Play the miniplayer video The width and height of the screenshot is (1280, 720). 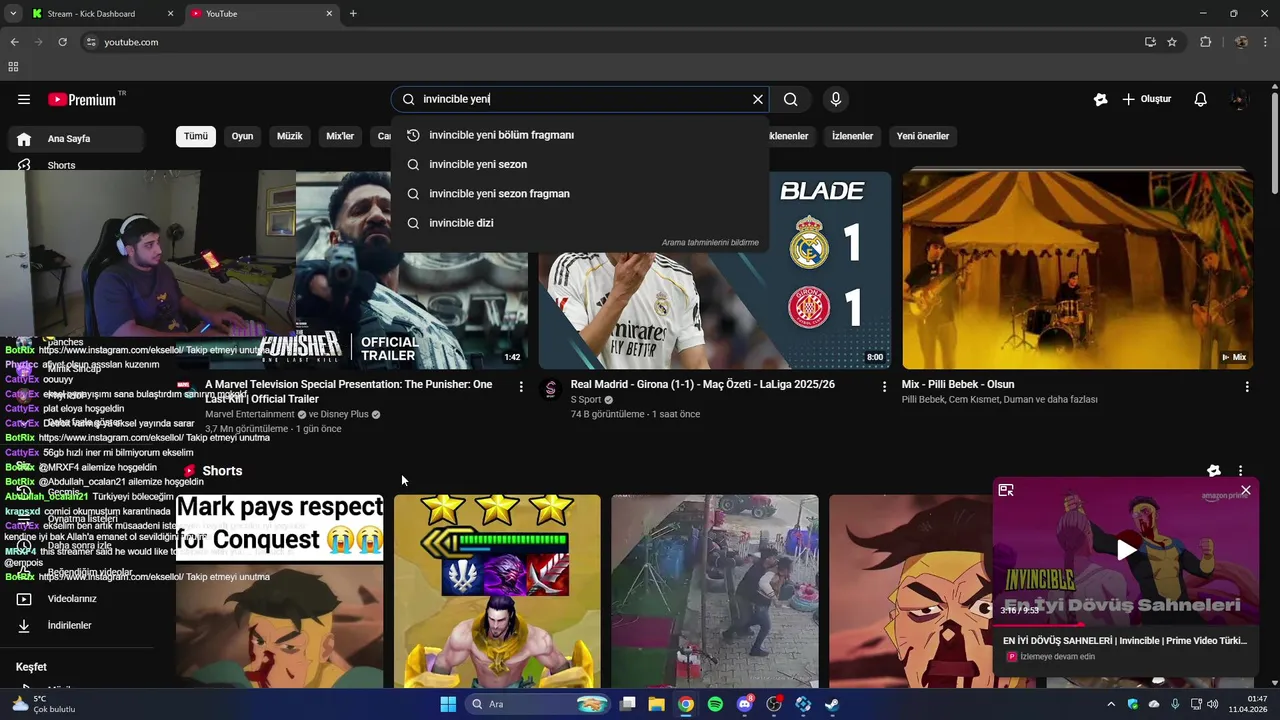click(x=1126, y=549)
